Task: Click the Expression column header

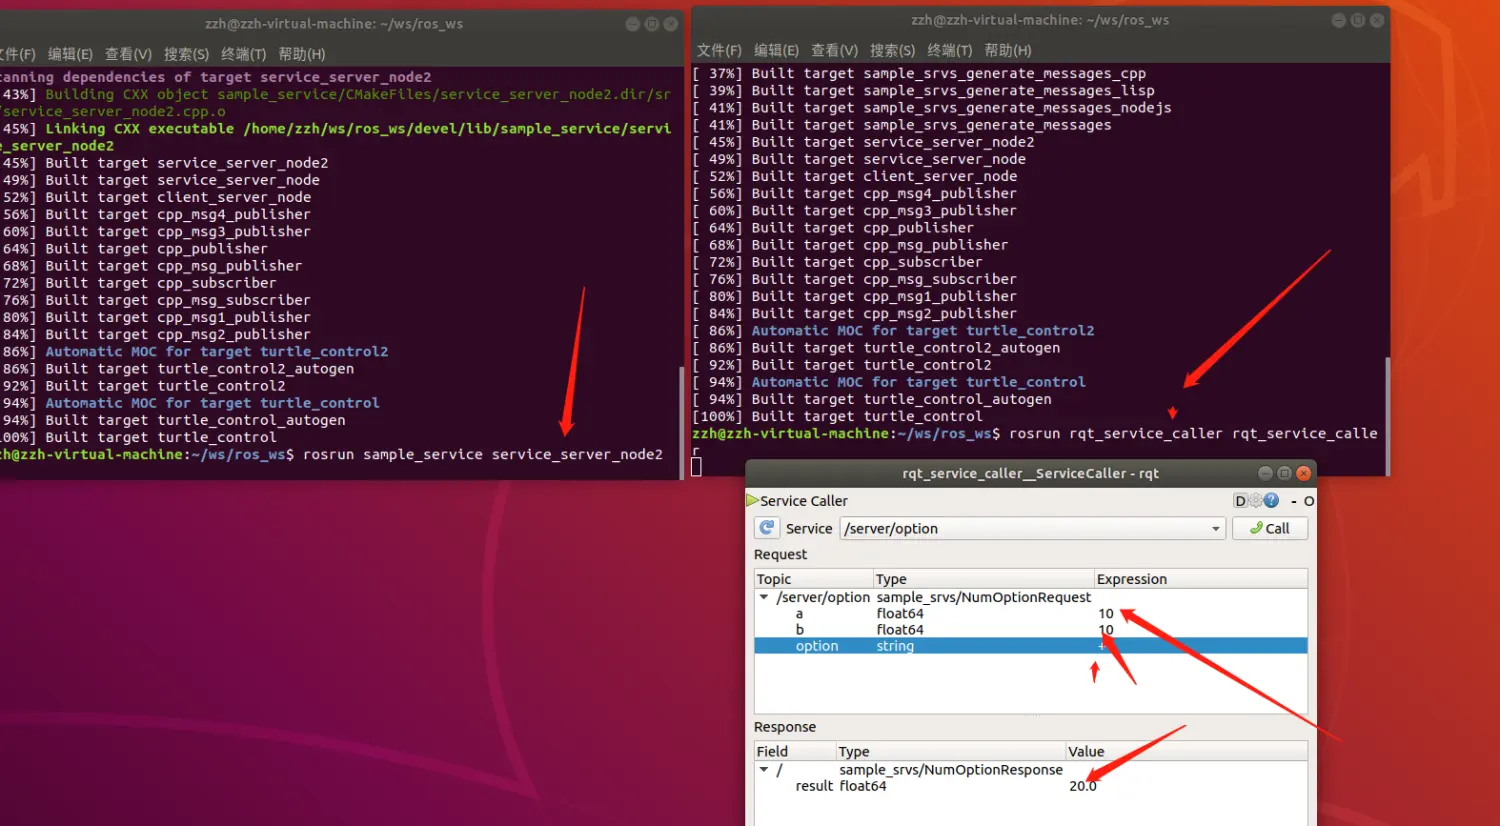Action: pos(1201,579)
